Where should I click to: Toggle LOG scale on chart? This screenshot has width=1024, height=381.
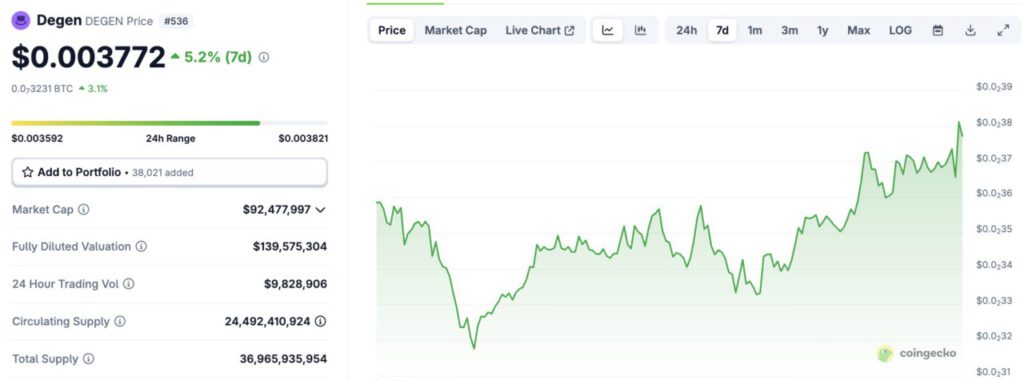900,30
